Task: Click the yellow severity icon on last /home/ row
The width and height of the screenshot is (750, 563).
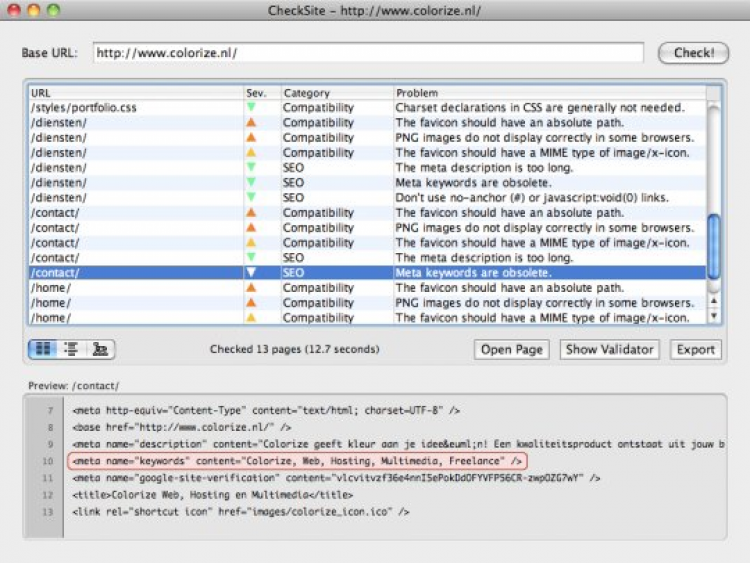Action: tap(251, 318)
